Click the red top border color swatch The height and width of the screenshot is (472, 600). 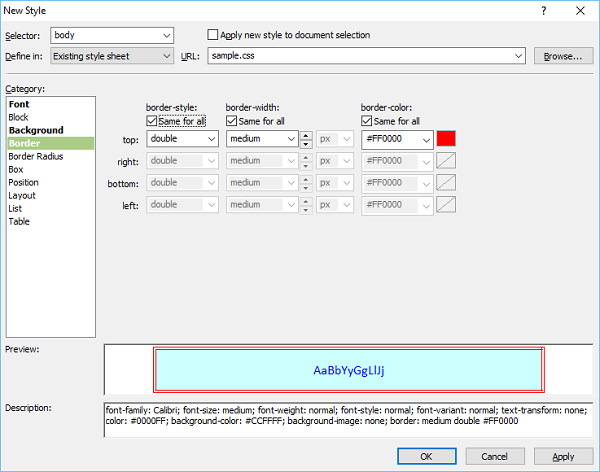click(x=446, y=139)
